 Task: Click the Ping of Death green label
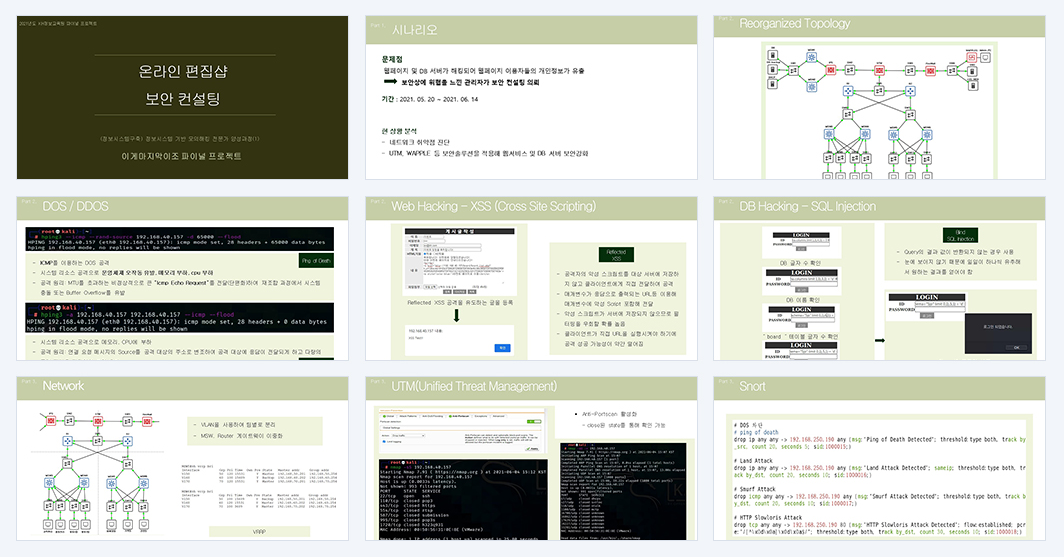[316, 261]
